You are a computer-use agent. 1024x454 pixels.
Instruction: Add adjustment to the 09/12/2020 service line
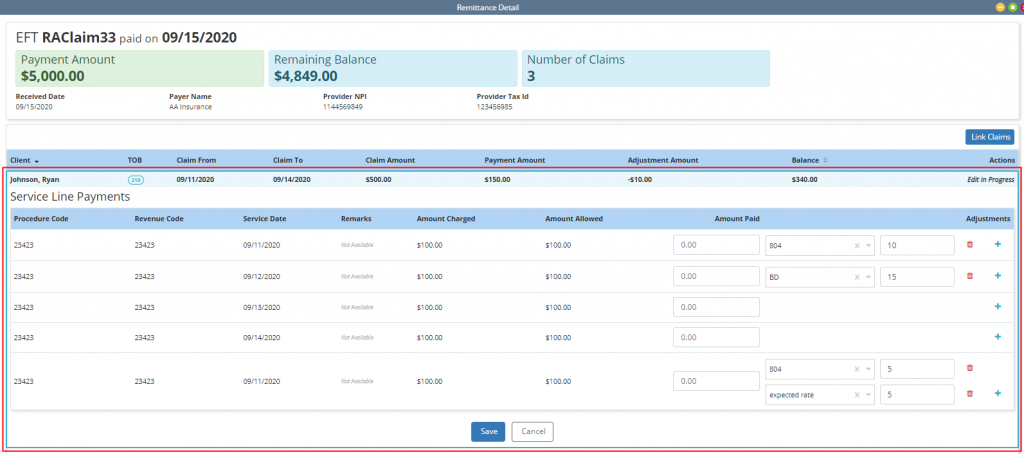[997, 276]
